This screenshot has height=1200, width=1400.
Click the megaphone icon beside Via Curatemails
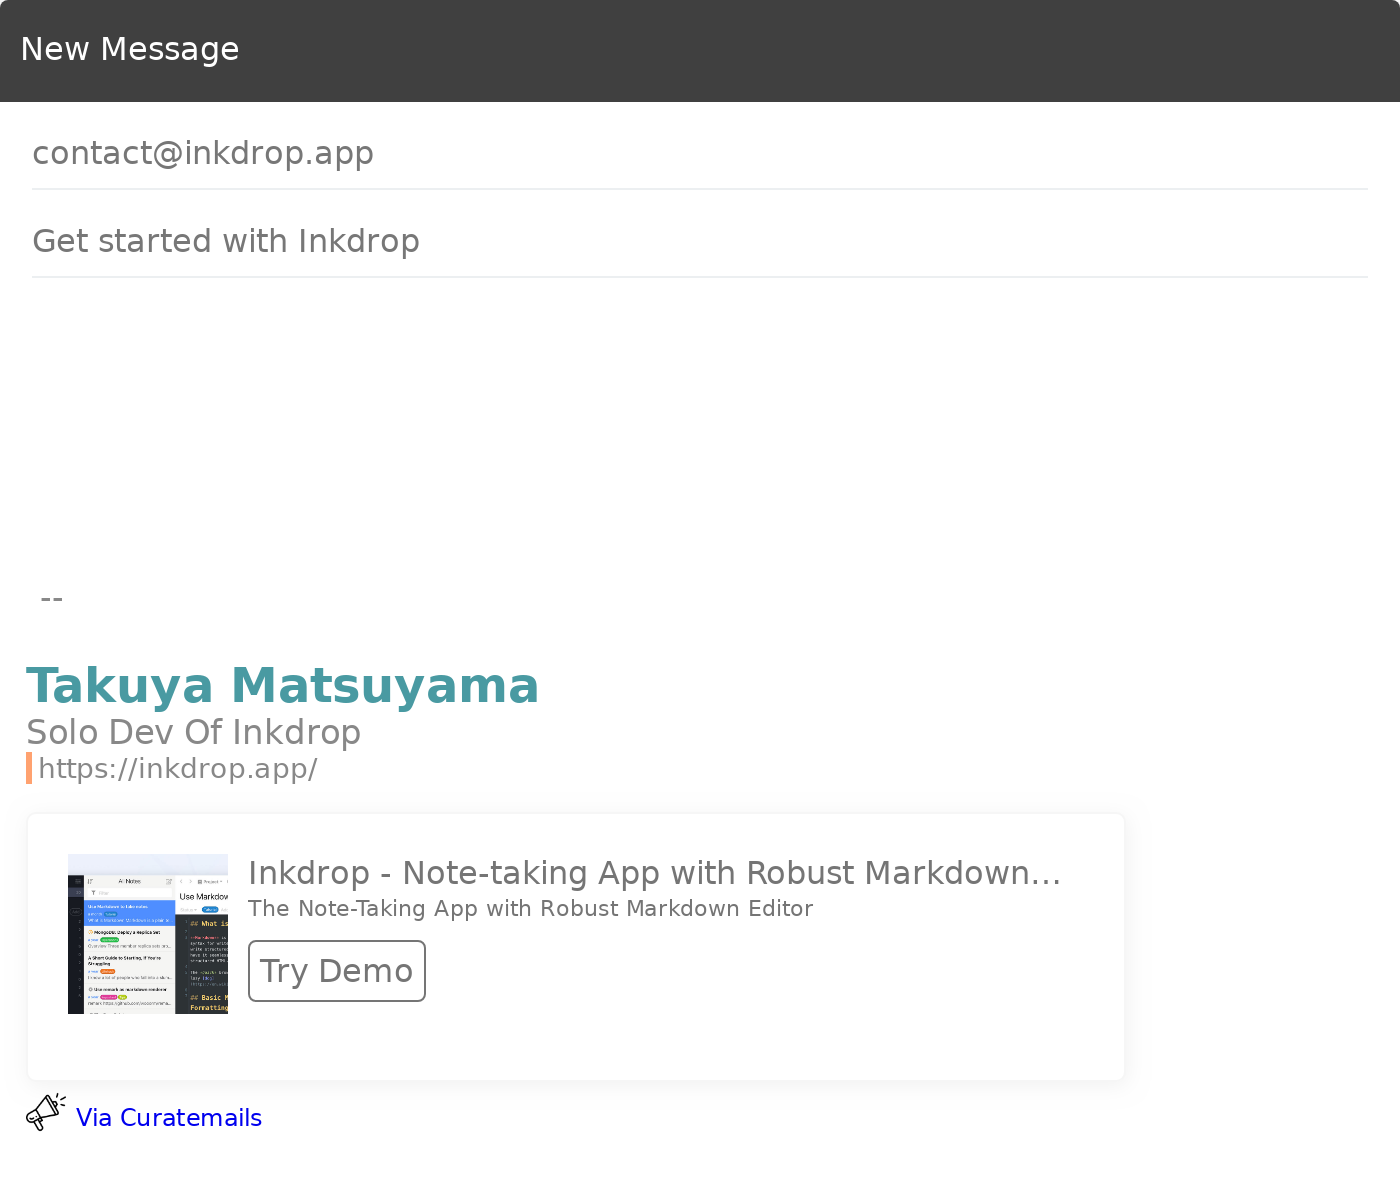pyautogui.click(x=45, y=1112)
